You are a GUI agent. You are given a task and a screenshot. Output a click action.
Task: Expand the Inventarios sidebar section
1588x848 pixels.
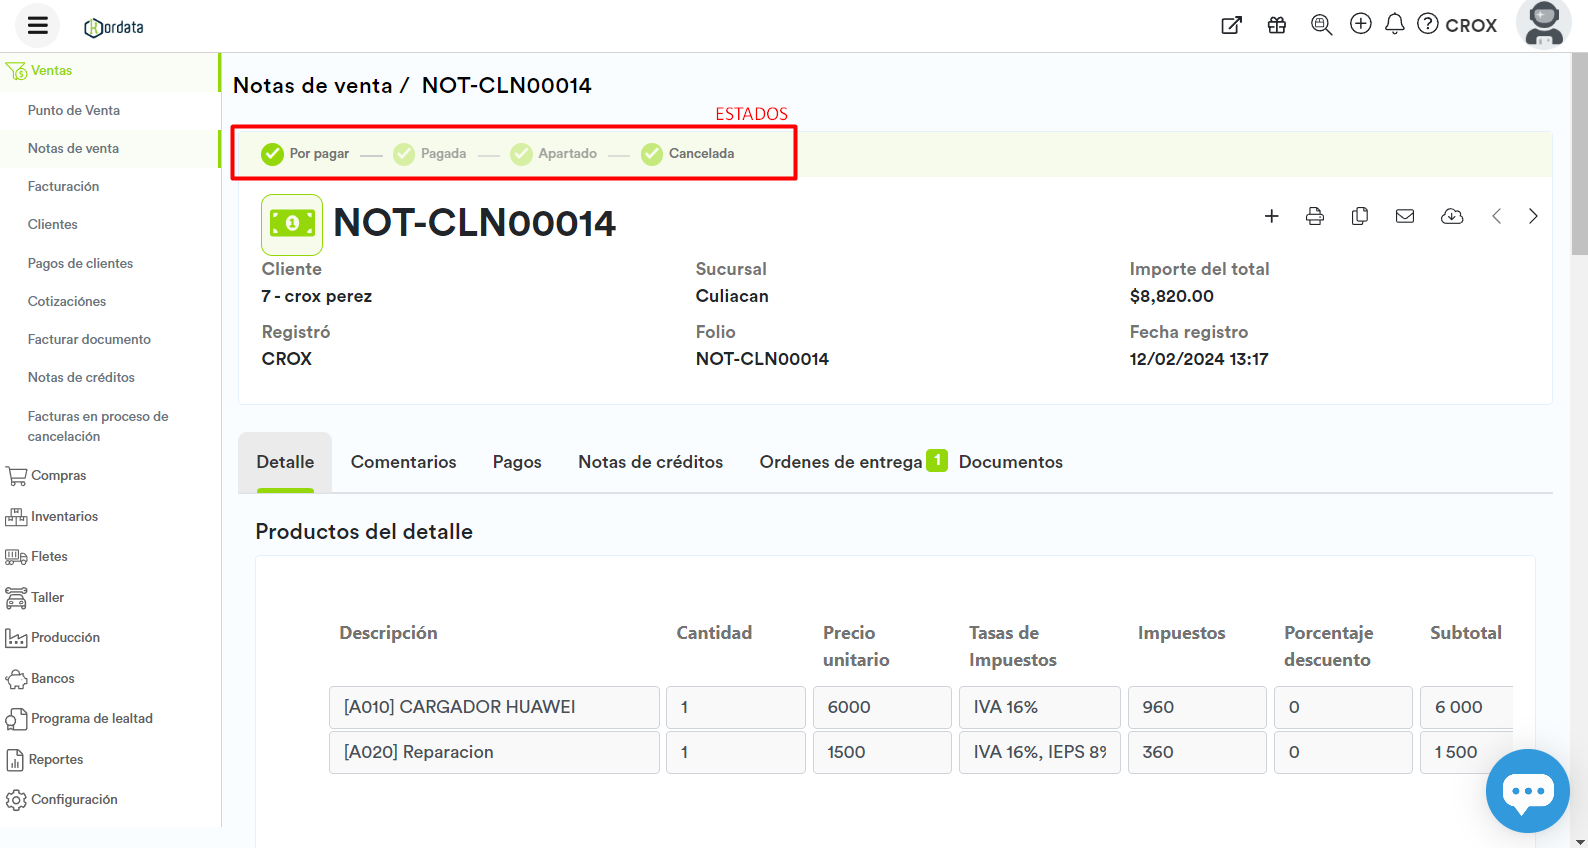pos(64,517)
